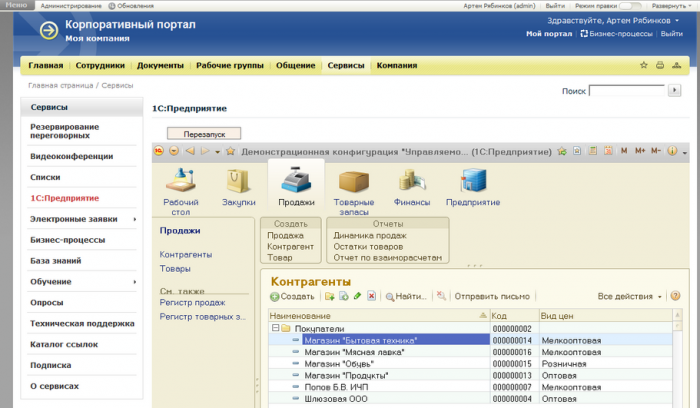The image size is (700, 408).
Task: Expand the Электронные заявки submenu
Action: tap(135, 219)
